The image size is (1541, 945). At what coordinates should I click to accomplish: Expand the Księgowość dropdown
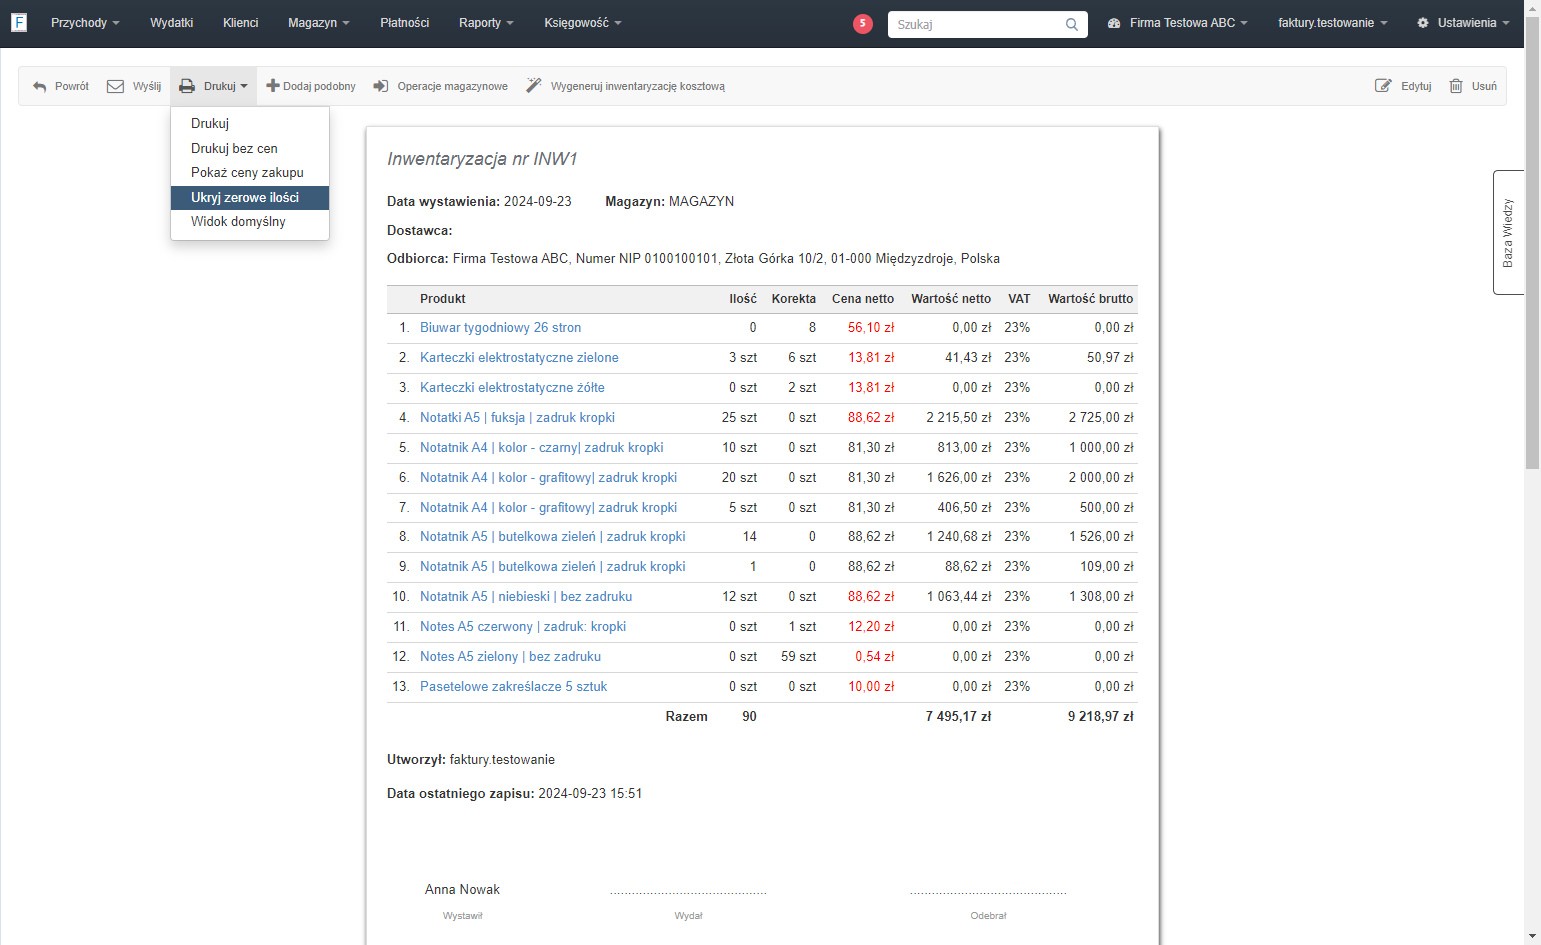583,23
